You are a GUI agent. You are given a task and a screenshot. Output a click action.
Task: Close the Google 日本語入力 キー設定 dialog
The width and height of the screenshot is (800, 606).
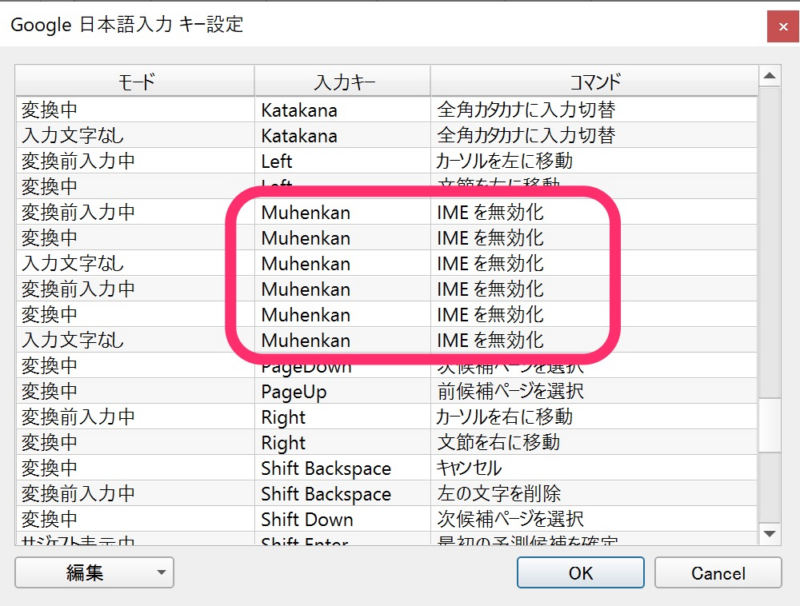[x=783, y=27]
